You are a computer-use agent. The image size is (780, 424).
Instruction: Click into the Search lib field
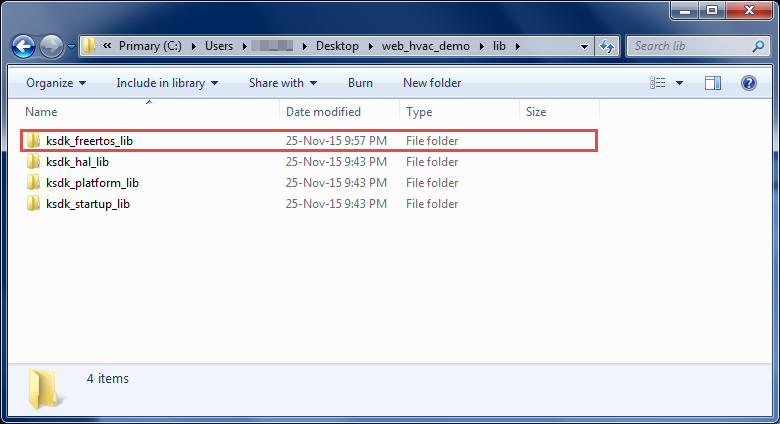[690, 46]
